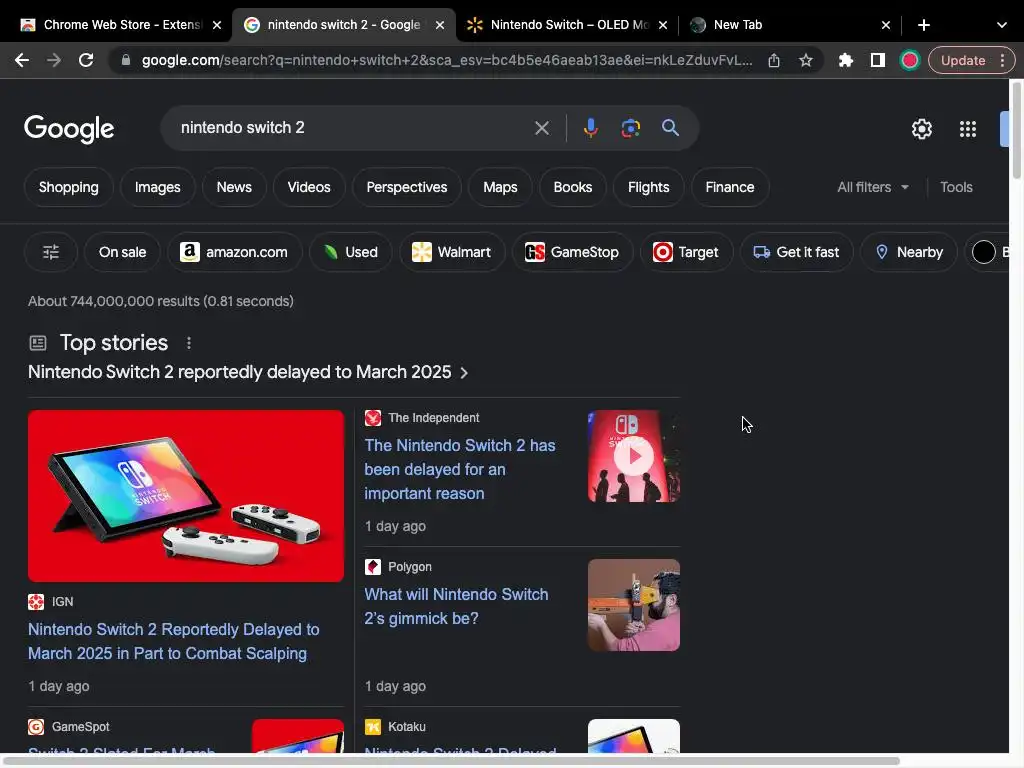Open the Tools options

click(x=956, y=187)
